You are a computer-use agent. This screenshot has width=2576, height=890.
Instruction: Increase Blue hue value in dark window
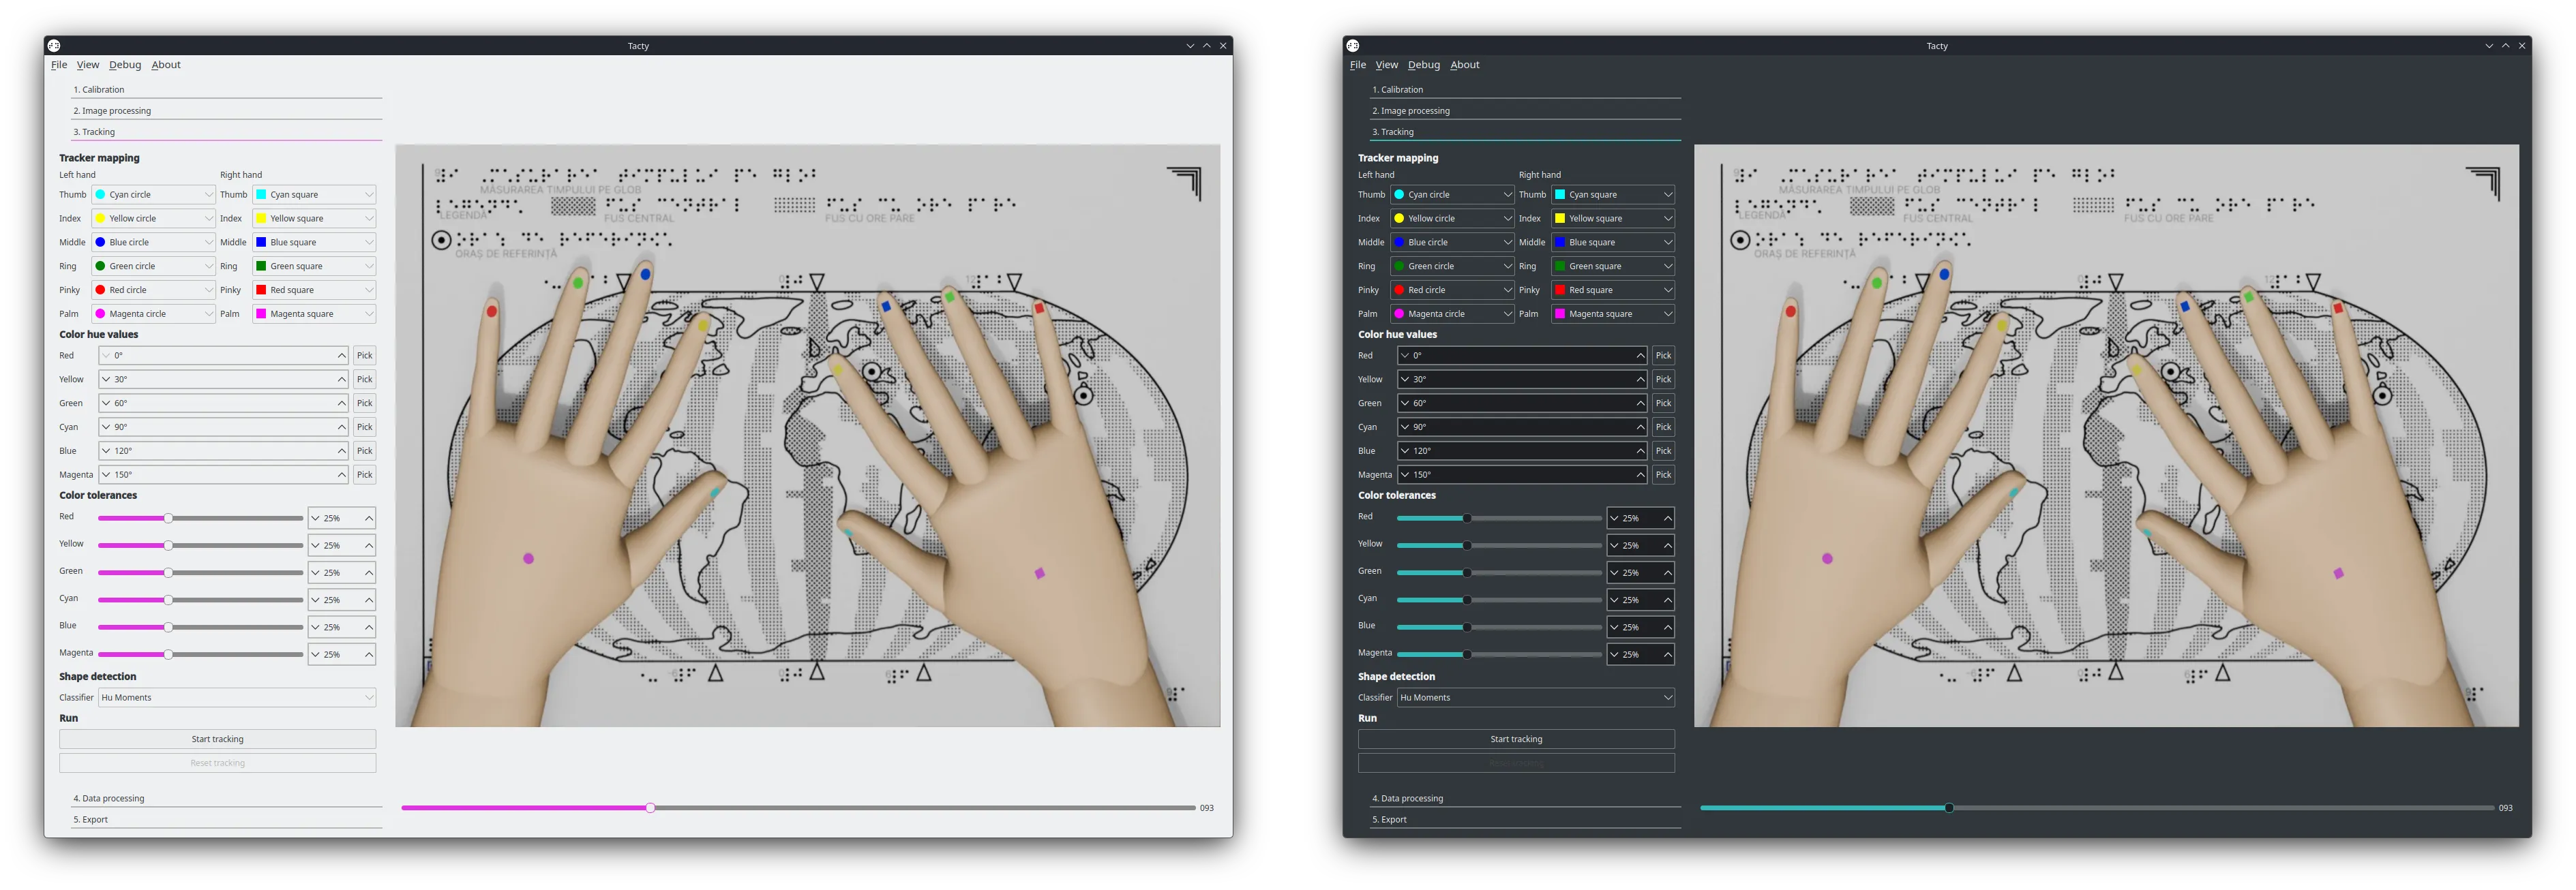pyautogui.click(x=1641, y=451)
